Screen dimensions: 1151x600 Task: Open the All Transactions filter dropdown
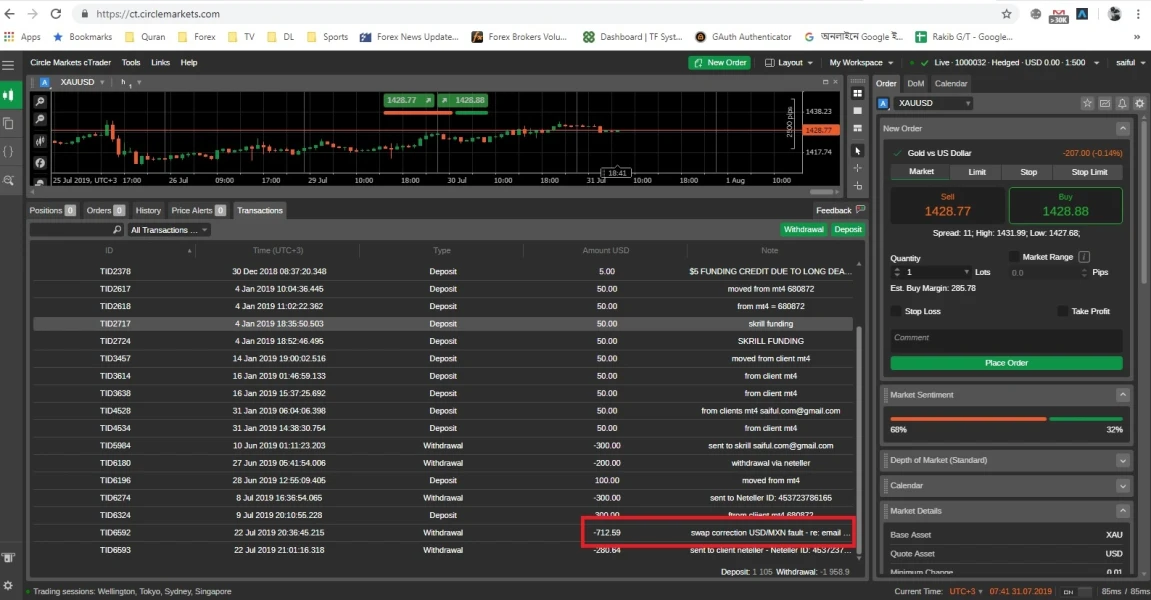click(169, 230)
